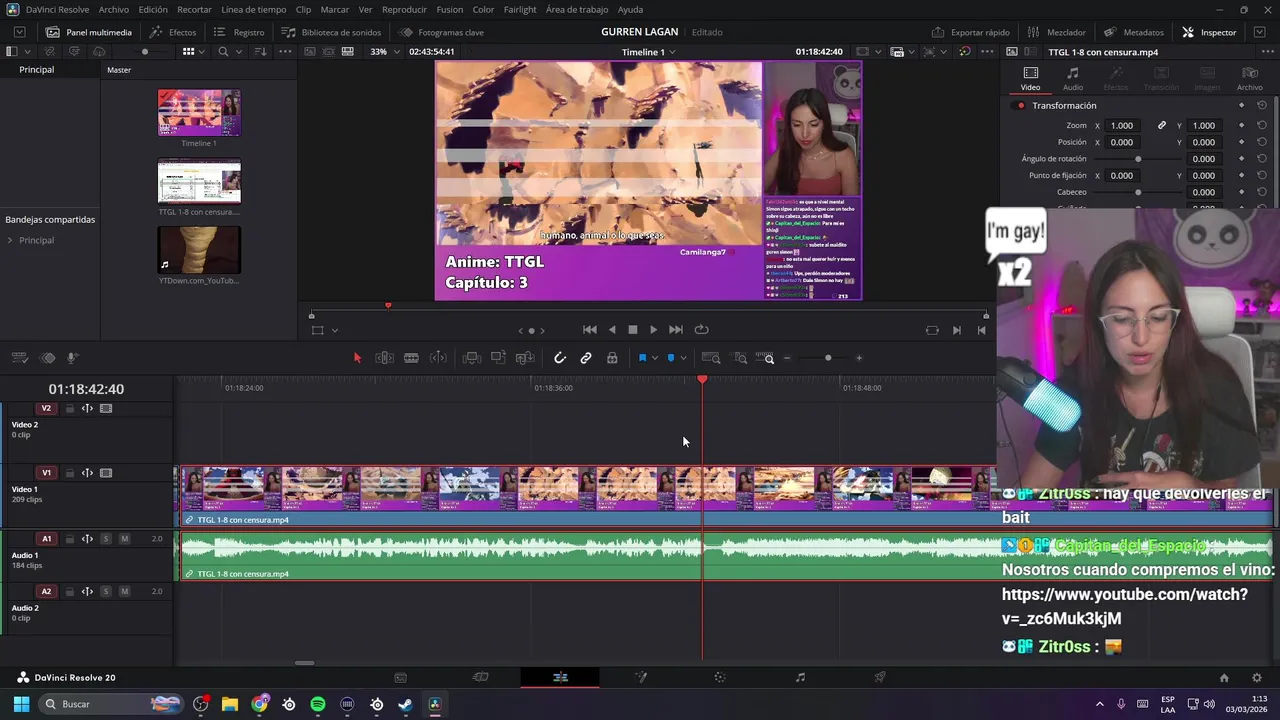Viewport: 1280px width, 720px height.
Task: Adjust the timeline zoom slider
Action: tap(828, 358)
